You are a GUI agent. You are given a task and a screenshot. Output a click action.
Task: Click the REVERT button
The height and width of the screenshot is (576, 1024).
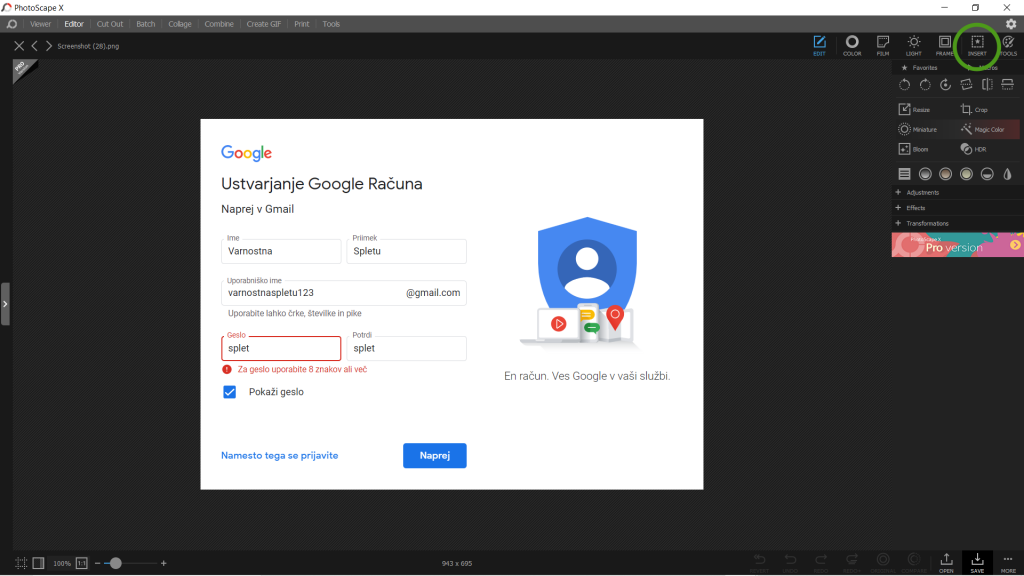click(x=759, y=562)
